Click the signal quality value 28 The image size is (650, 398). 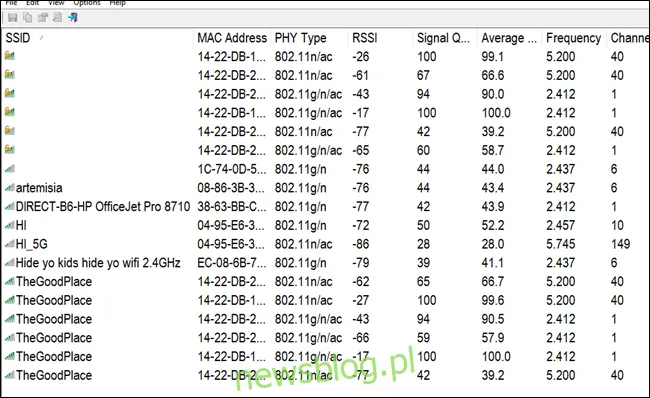(x=423, y=244)
